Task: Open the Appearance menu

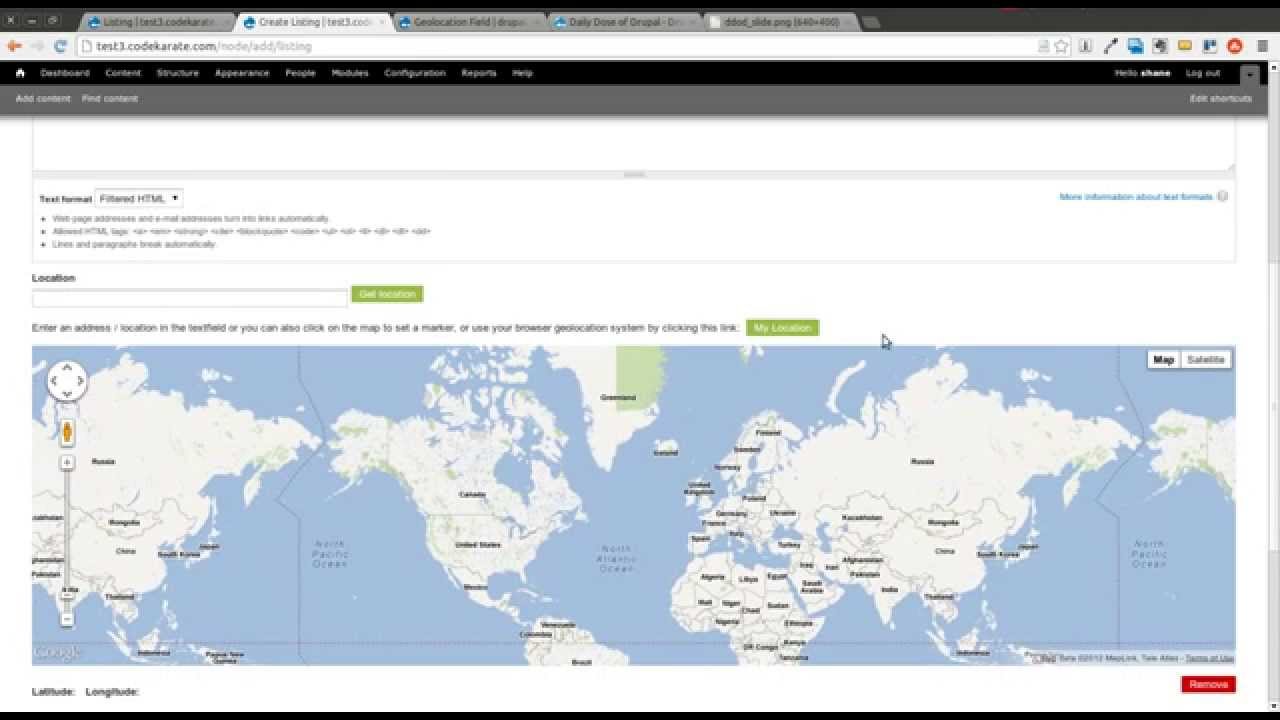Action: tap(242, 73)
